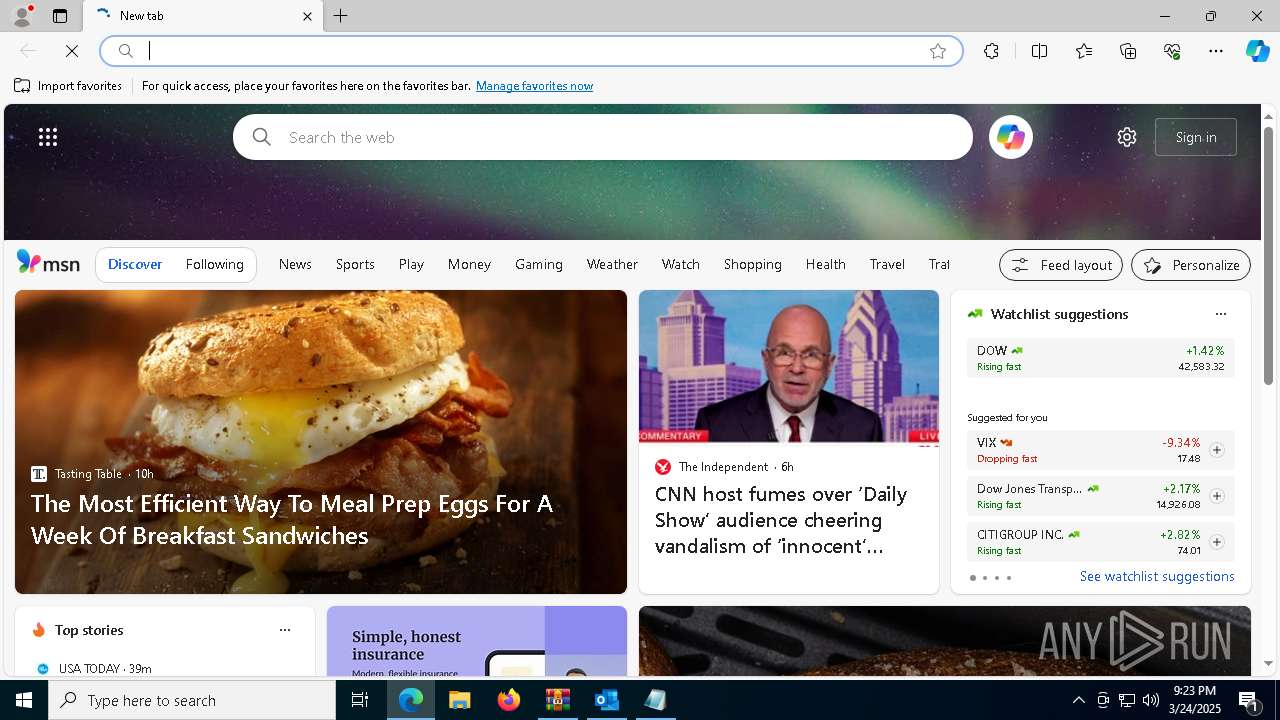Add this page to favorites star
The image size is (1280, 720).
coord(937,51)
